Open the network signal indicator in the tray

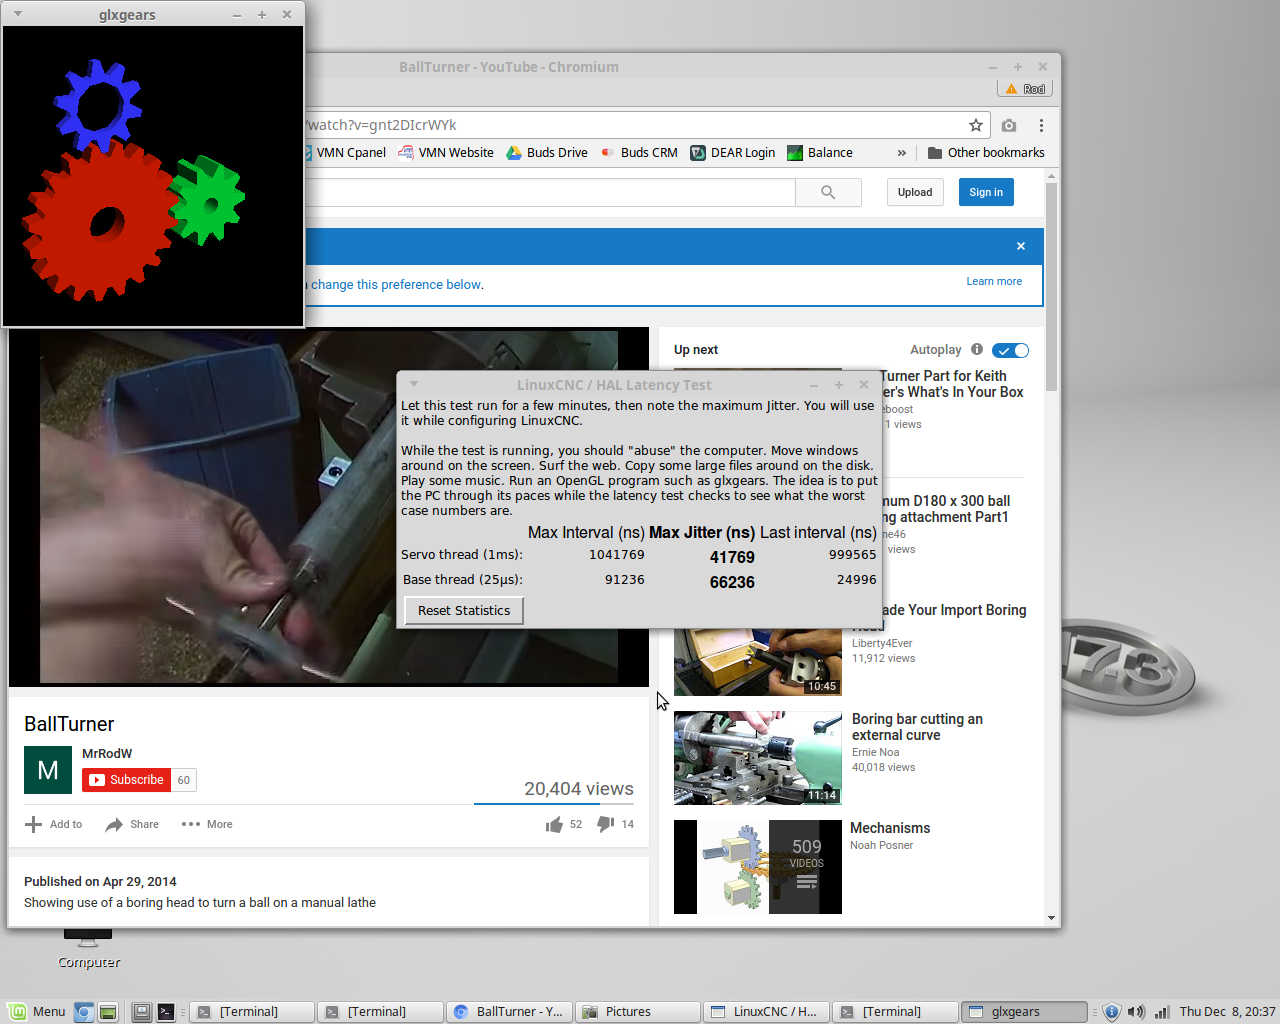[x=1161, y=1011]
